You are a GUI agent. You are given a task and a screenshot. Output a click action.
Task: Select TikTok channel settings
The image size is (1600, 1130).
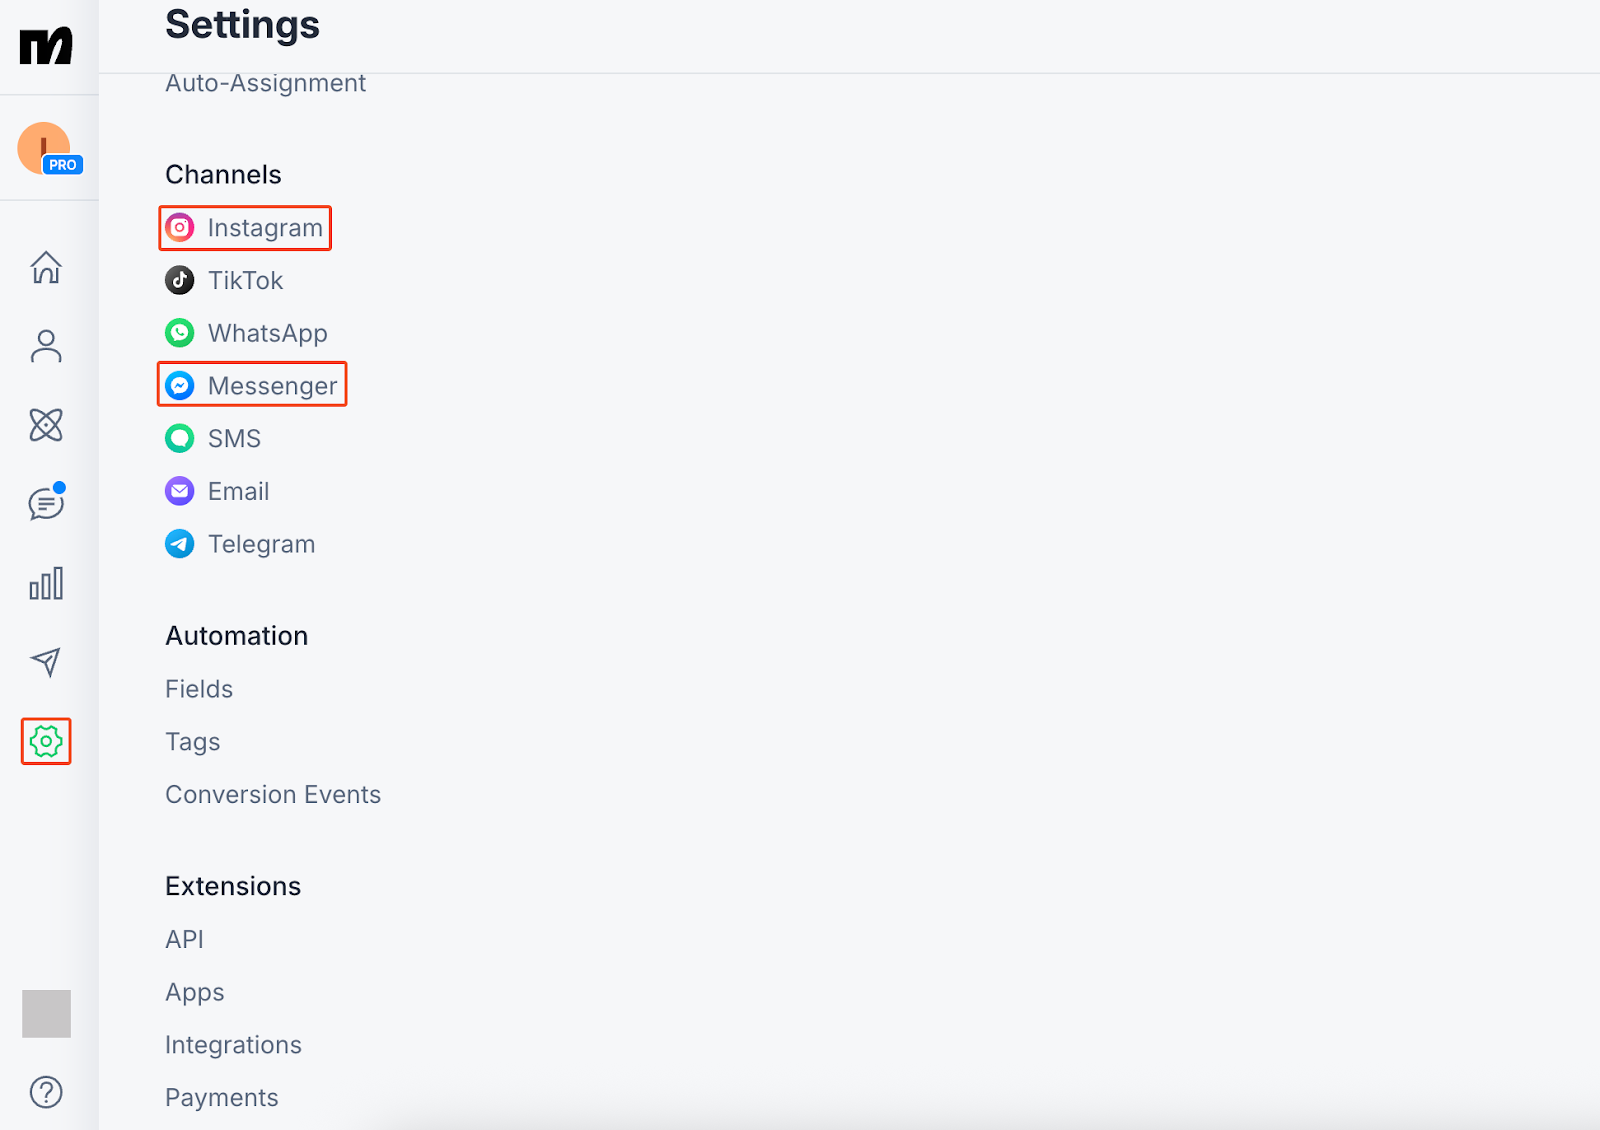pyautogui.click(x=225, y=281)
